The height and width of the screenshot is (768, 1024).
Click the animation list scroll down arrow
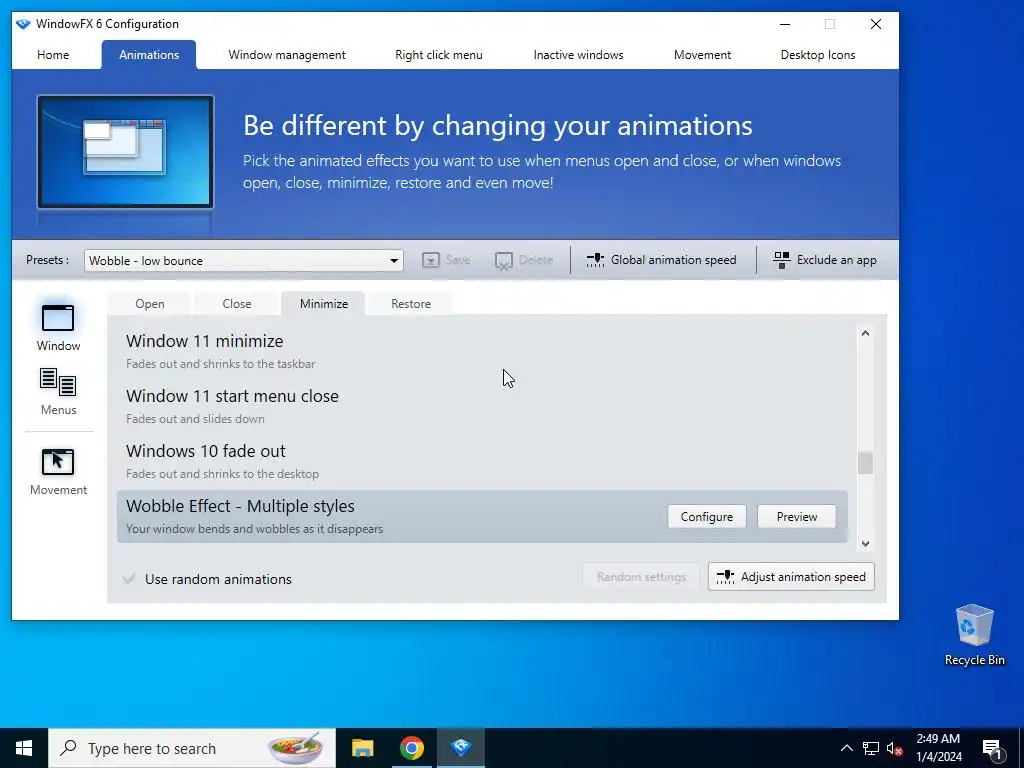(865, 543)
